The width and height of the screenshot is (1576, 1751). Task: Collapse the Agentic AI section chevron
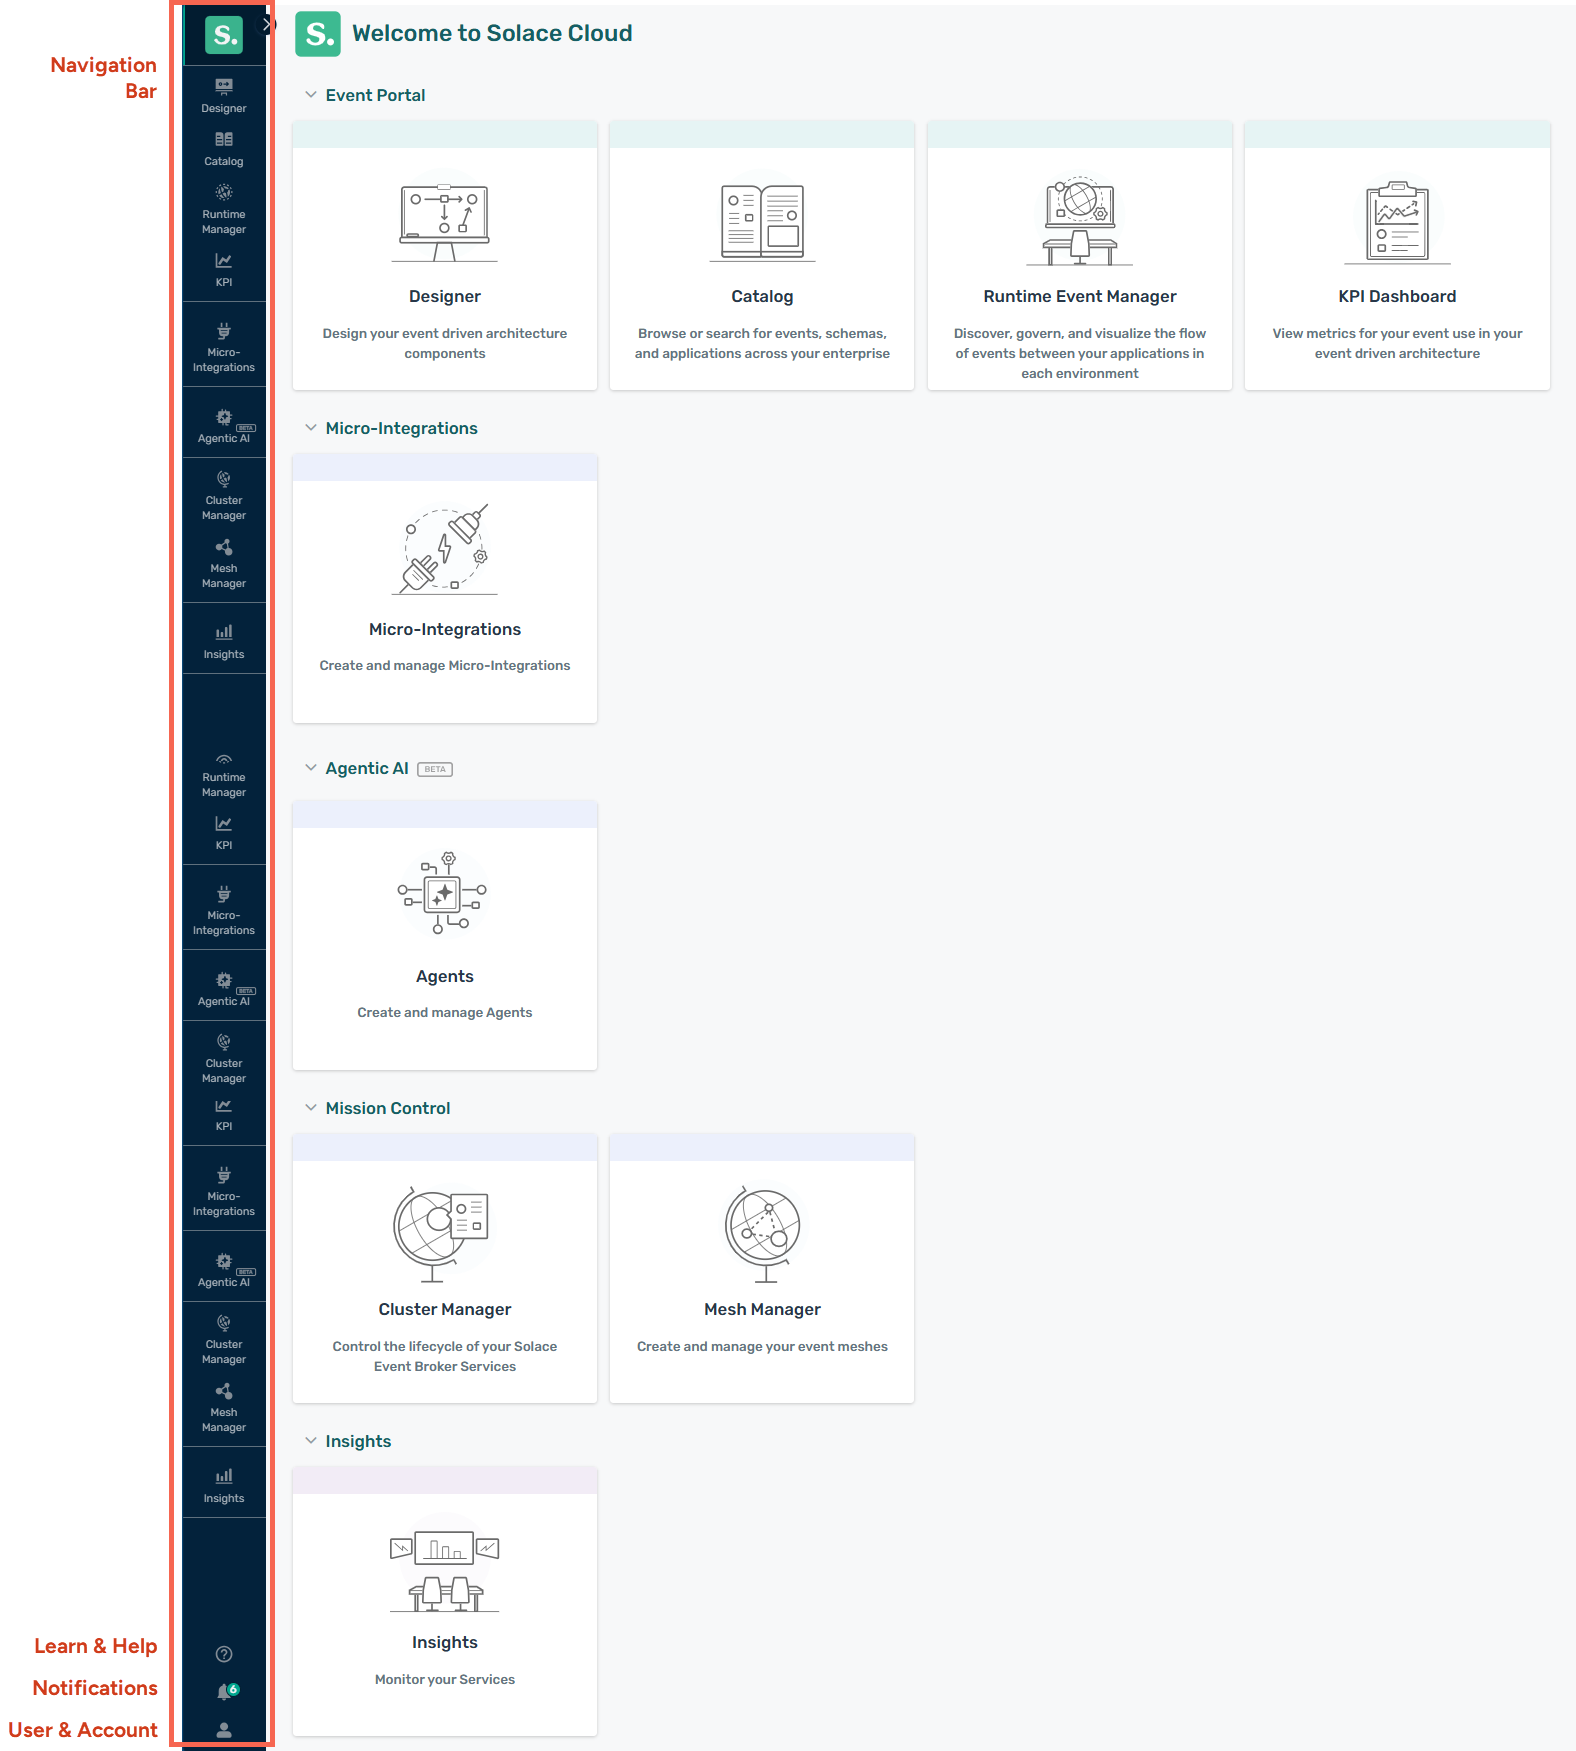tap(311, 768)
